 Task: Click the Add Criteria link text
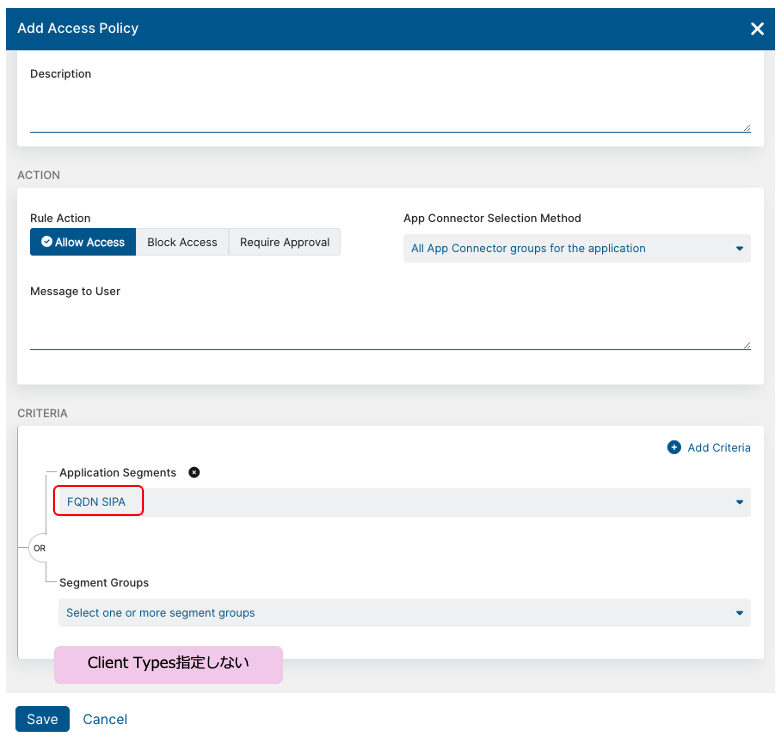718,448
